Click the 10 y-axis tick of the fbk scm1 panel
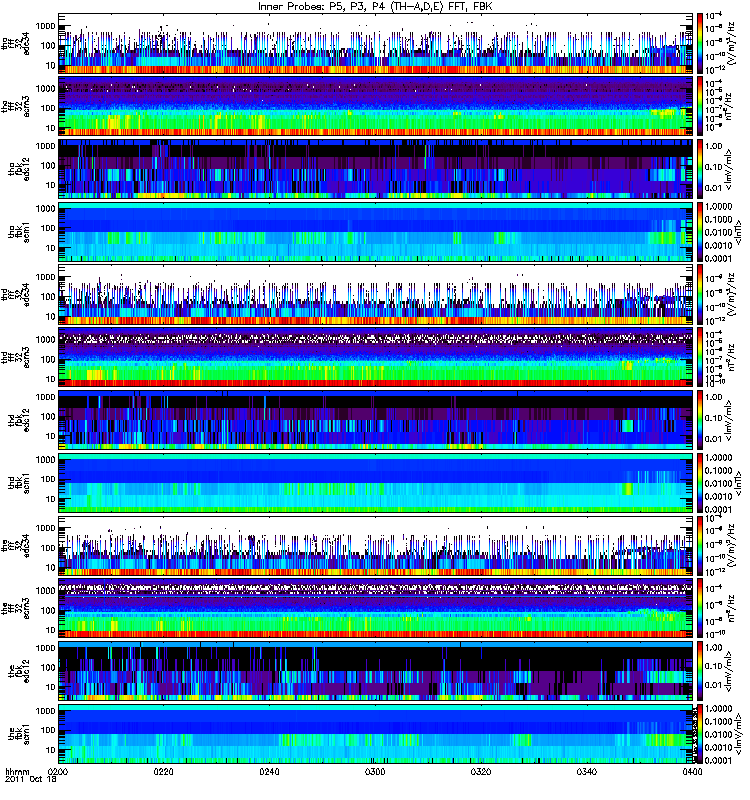The height and width of the screenshot is (800, 750). [x=51, y=751]
